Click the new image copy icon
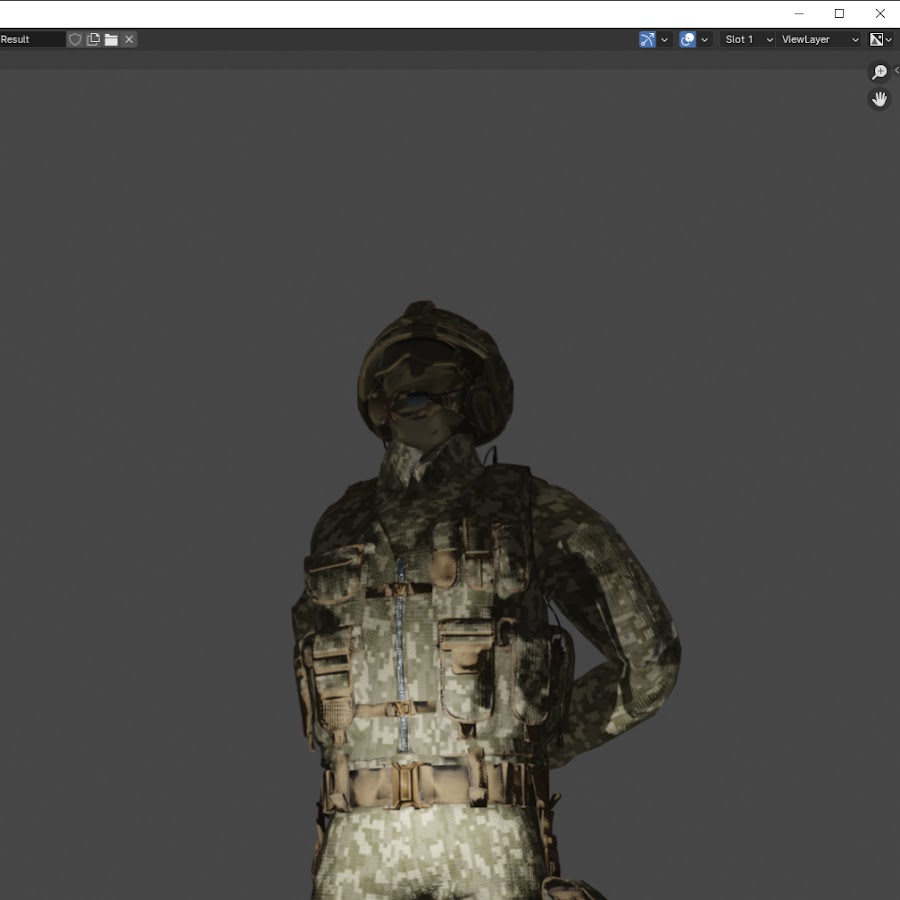The width and height of the screenshot is (900, 900). [93, 39]
